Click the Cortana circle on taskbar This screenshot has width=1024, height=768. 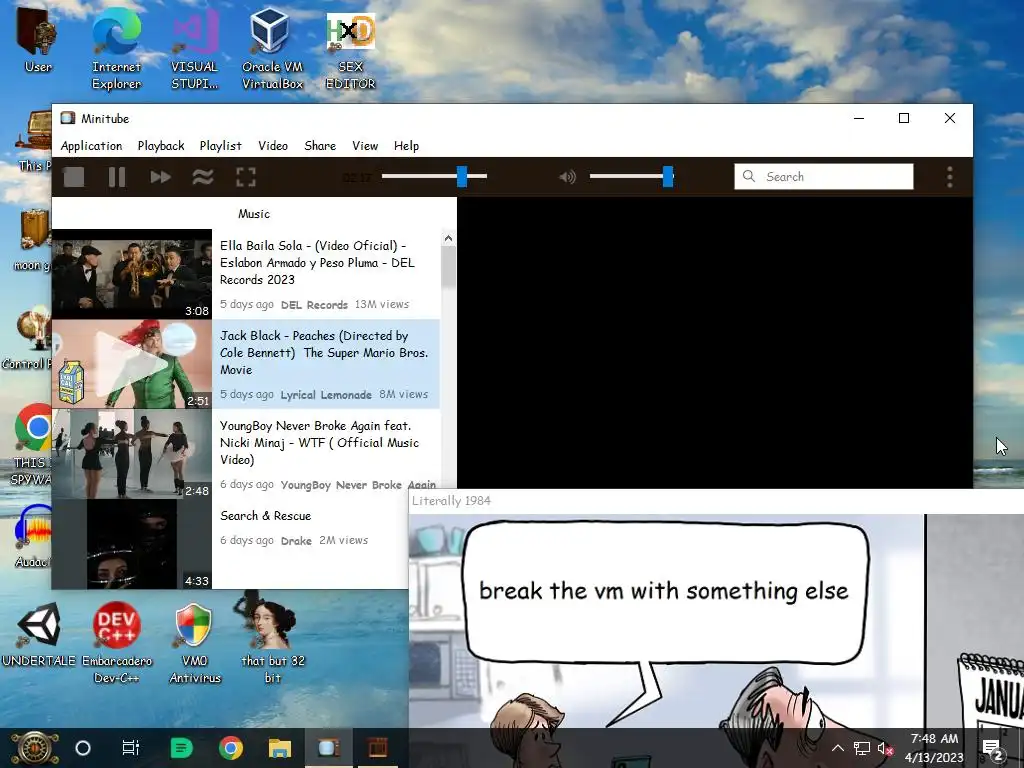83,748
